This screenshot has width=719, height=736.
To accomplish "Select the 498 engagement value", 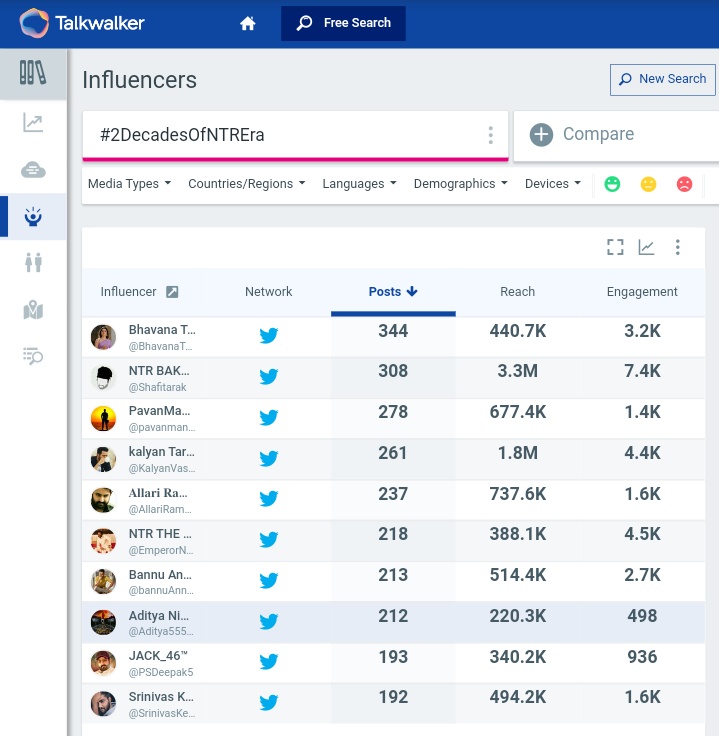I will 642,616.
